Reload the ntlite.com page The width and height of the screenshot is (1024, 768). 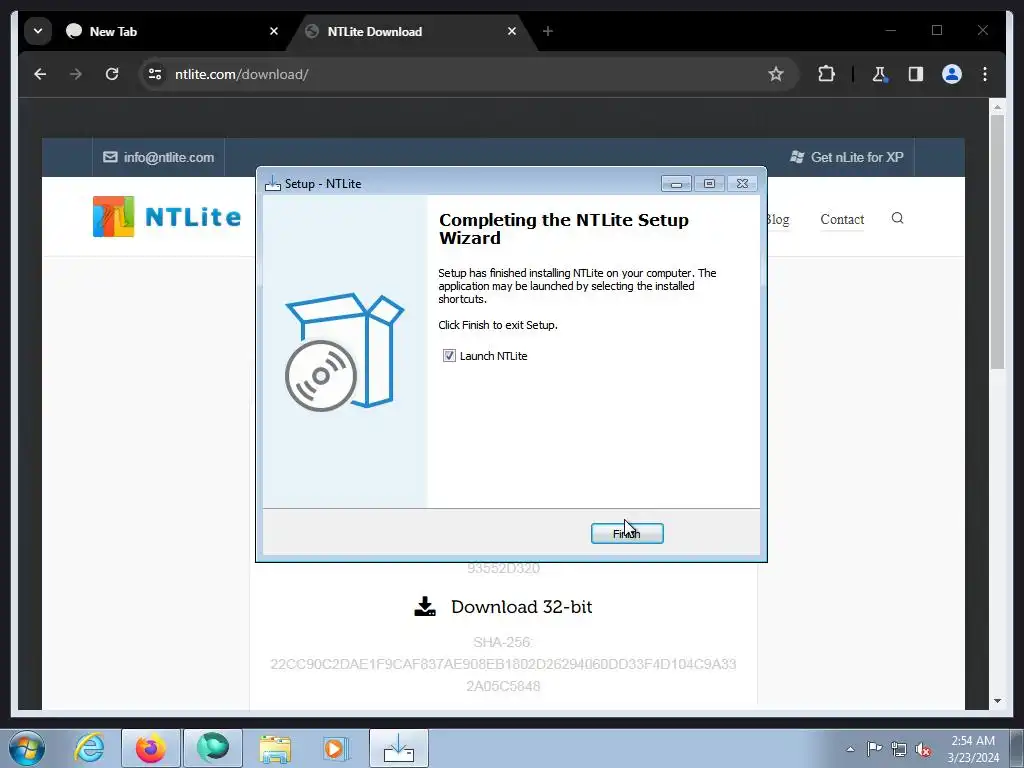(112, 74)
